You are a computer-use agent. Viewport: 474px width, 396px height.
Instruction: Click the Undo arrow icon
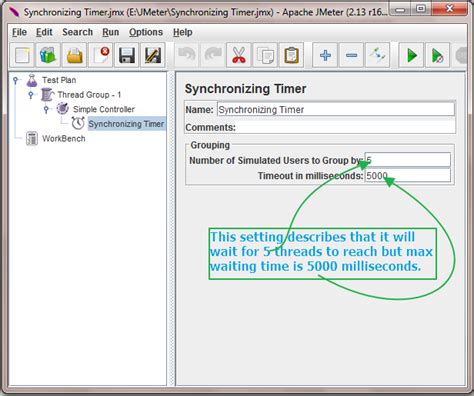click(187, 55)
